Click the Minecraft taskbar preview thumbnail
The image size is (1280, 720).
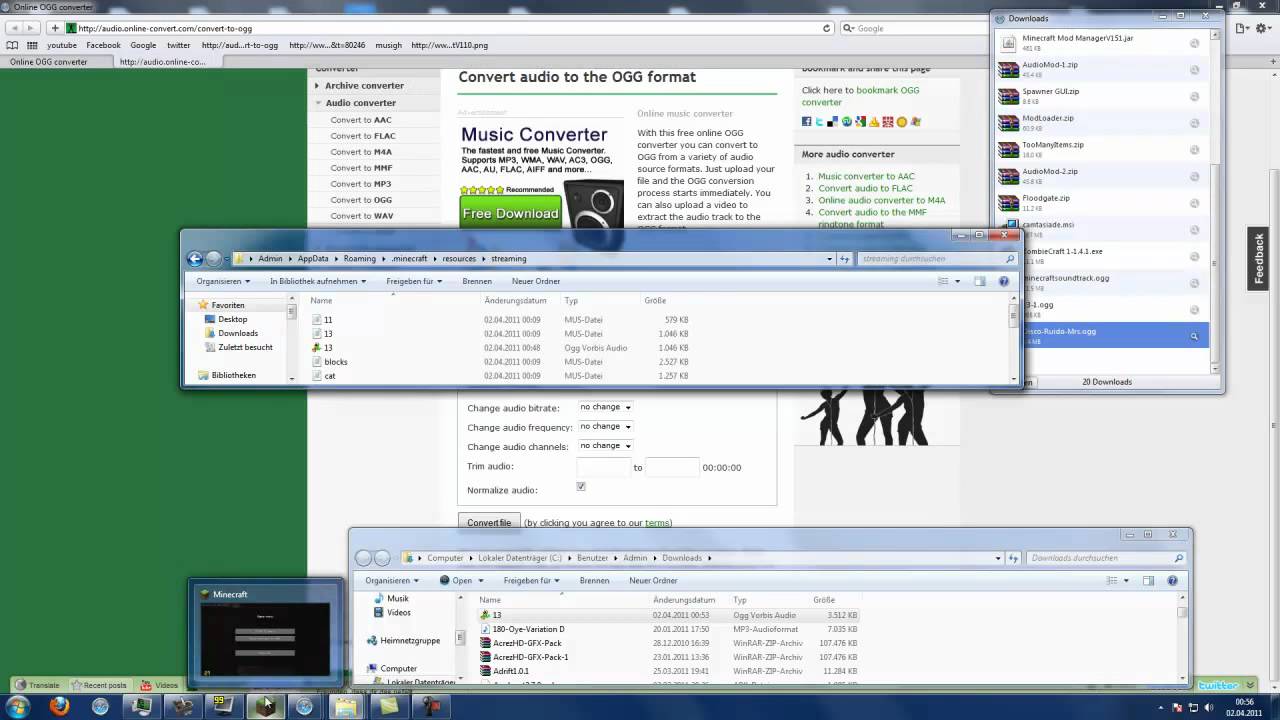[x=265, y=631]
